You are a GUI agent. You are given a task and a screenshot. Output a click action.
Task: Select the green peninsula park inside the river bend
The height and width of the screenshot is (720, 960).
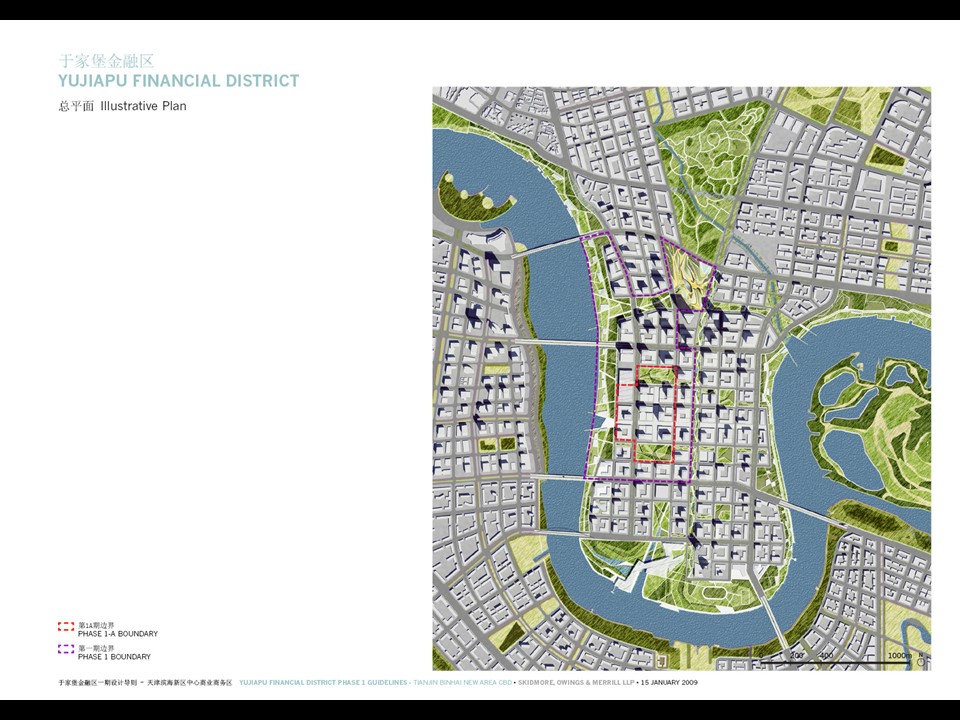pyautogui.click(x=868, y=420)
